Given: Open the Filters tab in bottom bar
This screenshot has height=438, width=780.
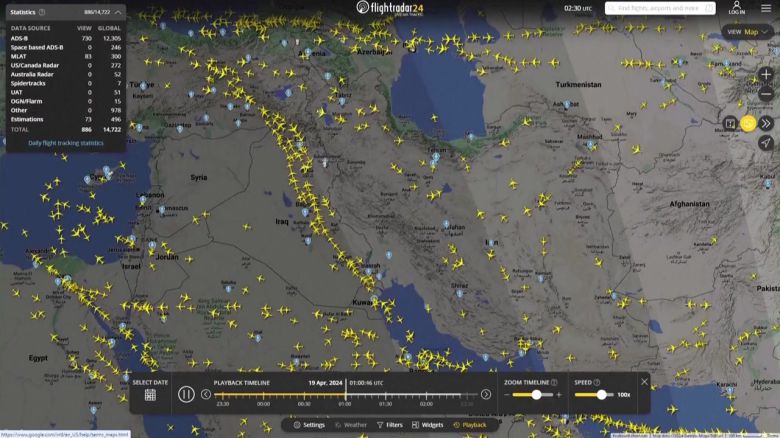Looking at the screenshot, I should tap(389, 425).
